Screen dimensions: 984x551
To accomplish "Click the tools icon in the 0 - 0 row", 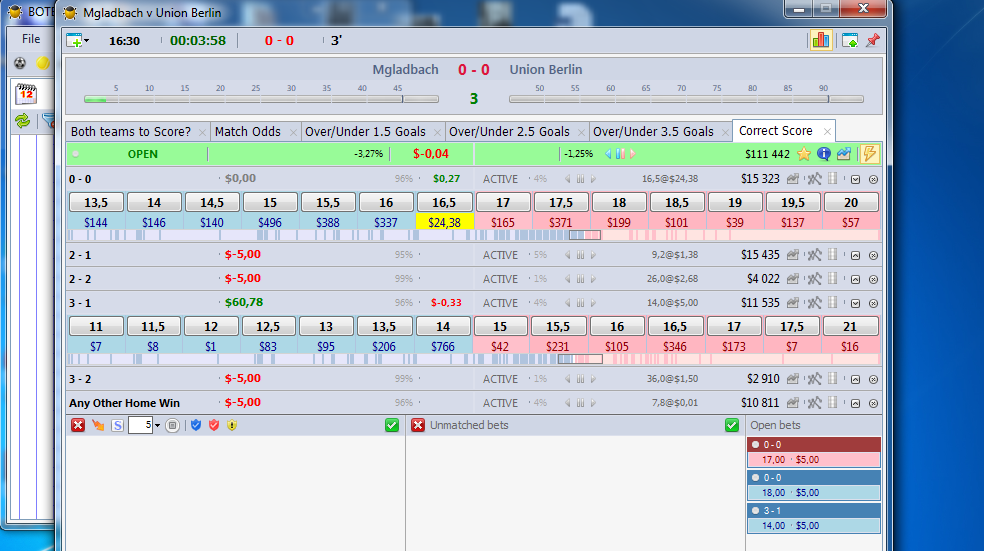I will point(815,179).
